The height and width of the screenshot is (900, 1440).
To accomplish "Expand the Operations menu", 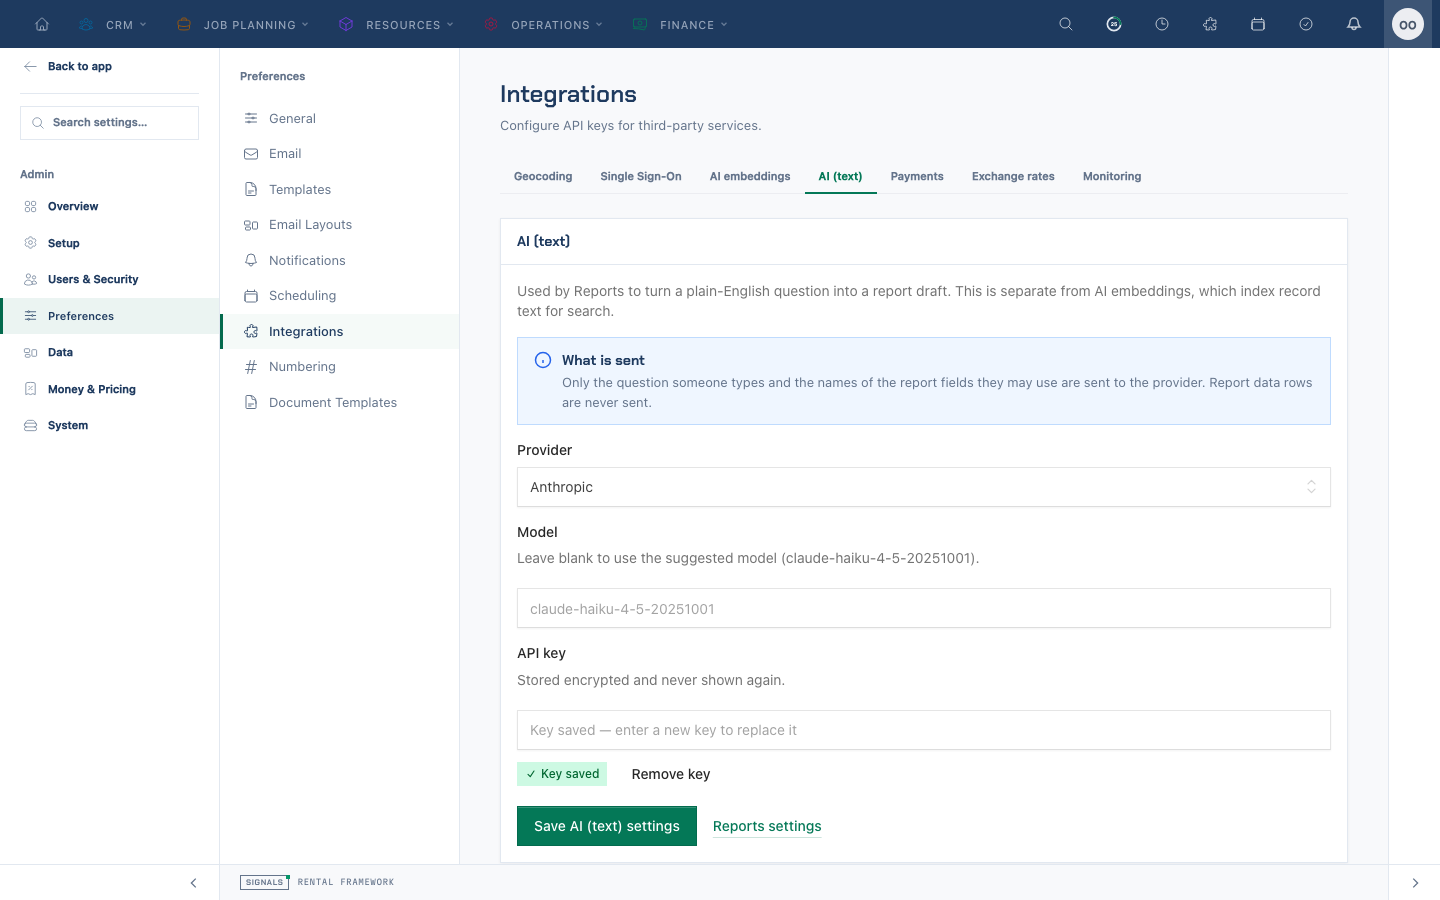I will [x=543, y=24].
